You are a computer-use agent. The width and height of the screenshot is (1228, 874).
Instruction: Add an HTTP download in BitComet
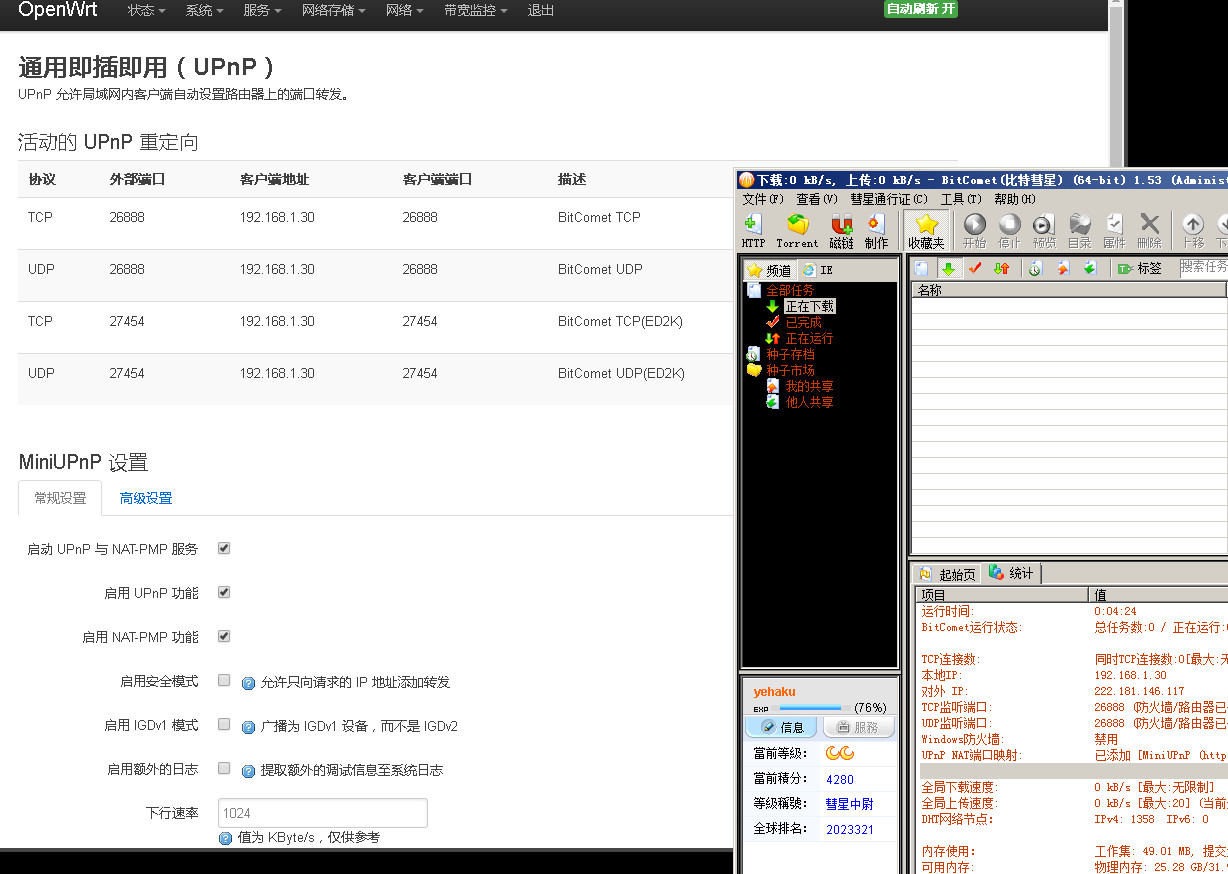click(x=753, y=231)
